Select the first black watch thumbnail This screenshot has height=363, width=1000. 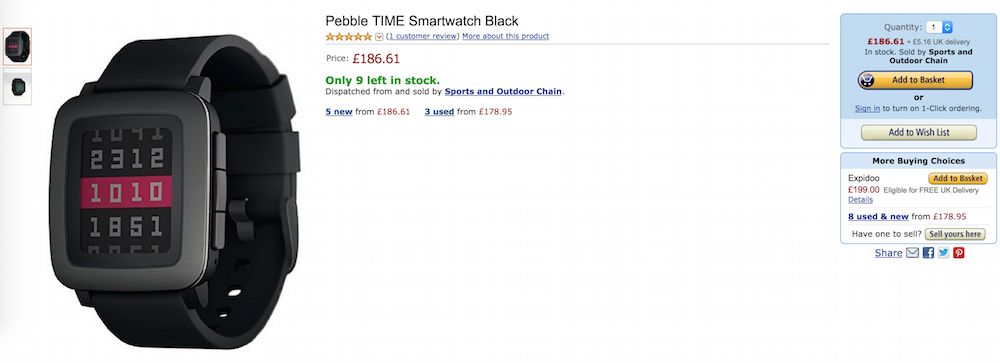17,47
